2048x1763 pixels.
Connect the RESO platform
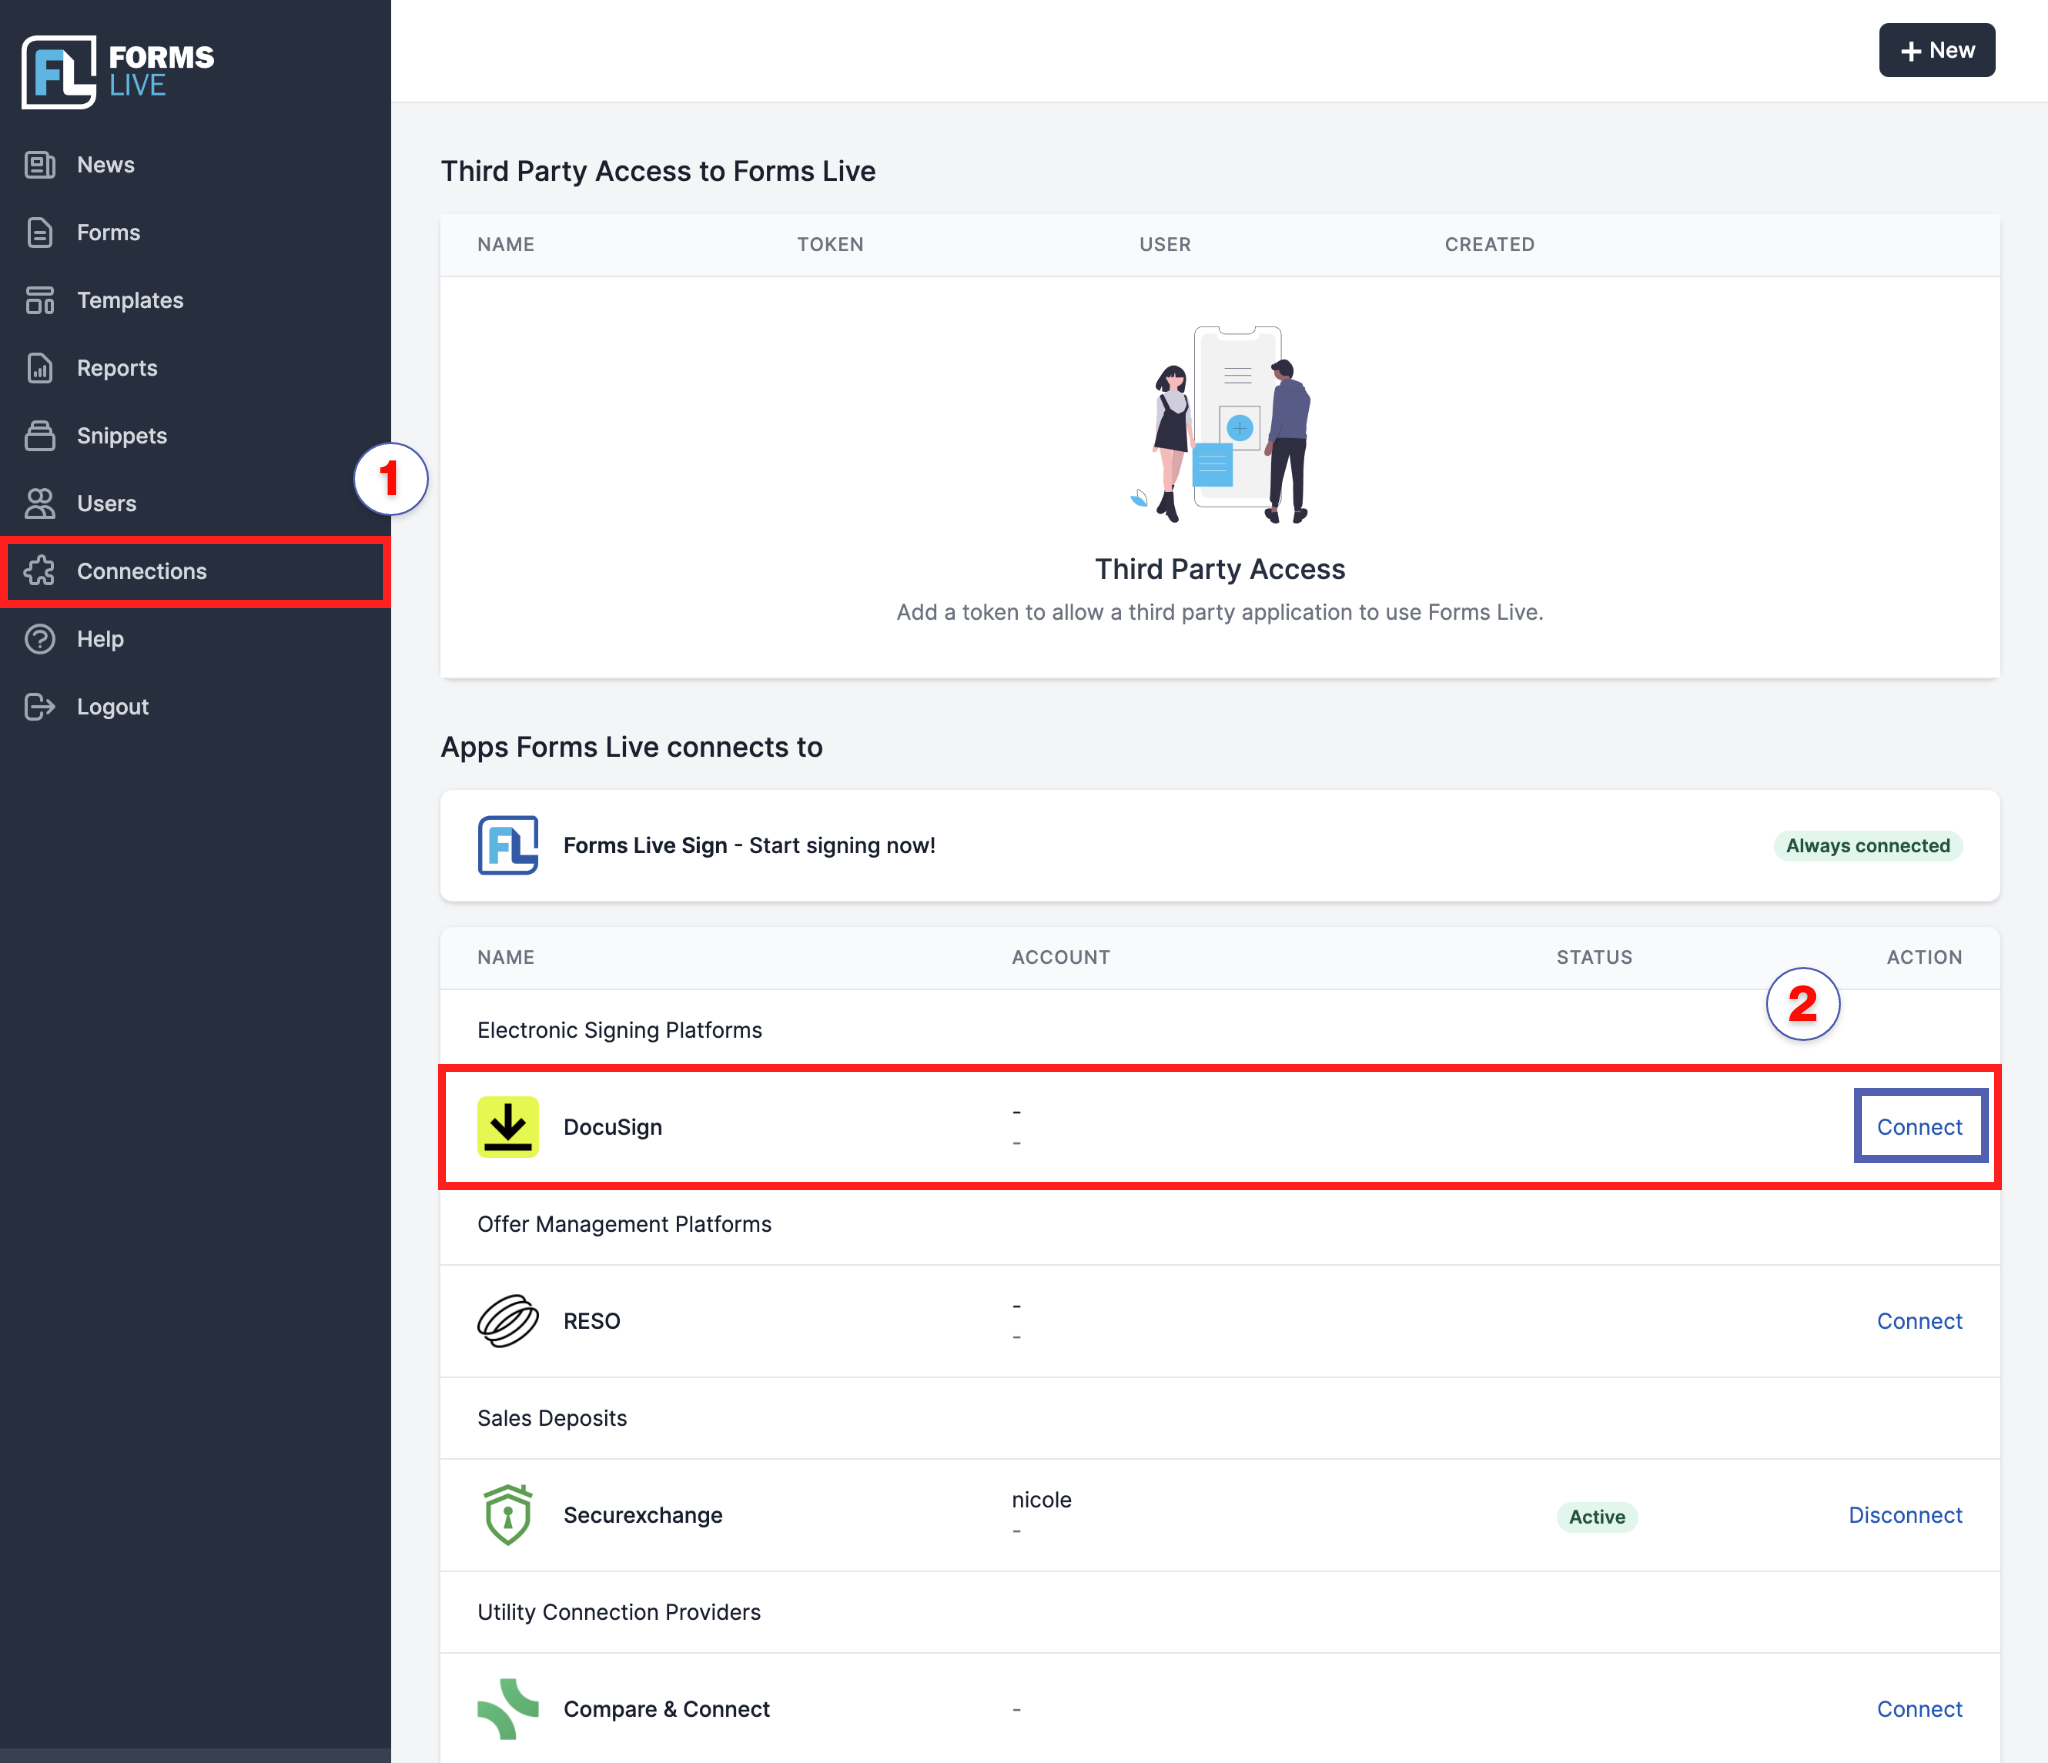pos(1919,1321)
